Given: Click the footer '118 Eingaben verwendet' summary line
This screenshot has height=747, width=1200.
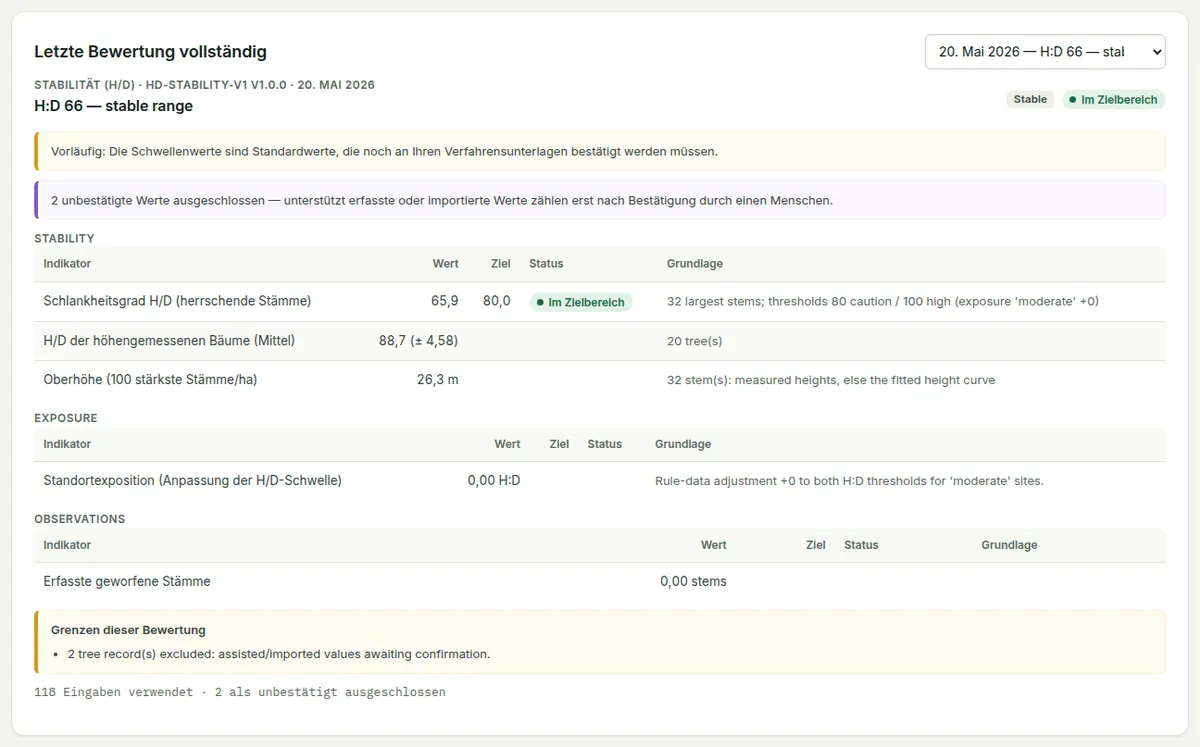Looking at the screenshot, I should (x=240, y=692).
